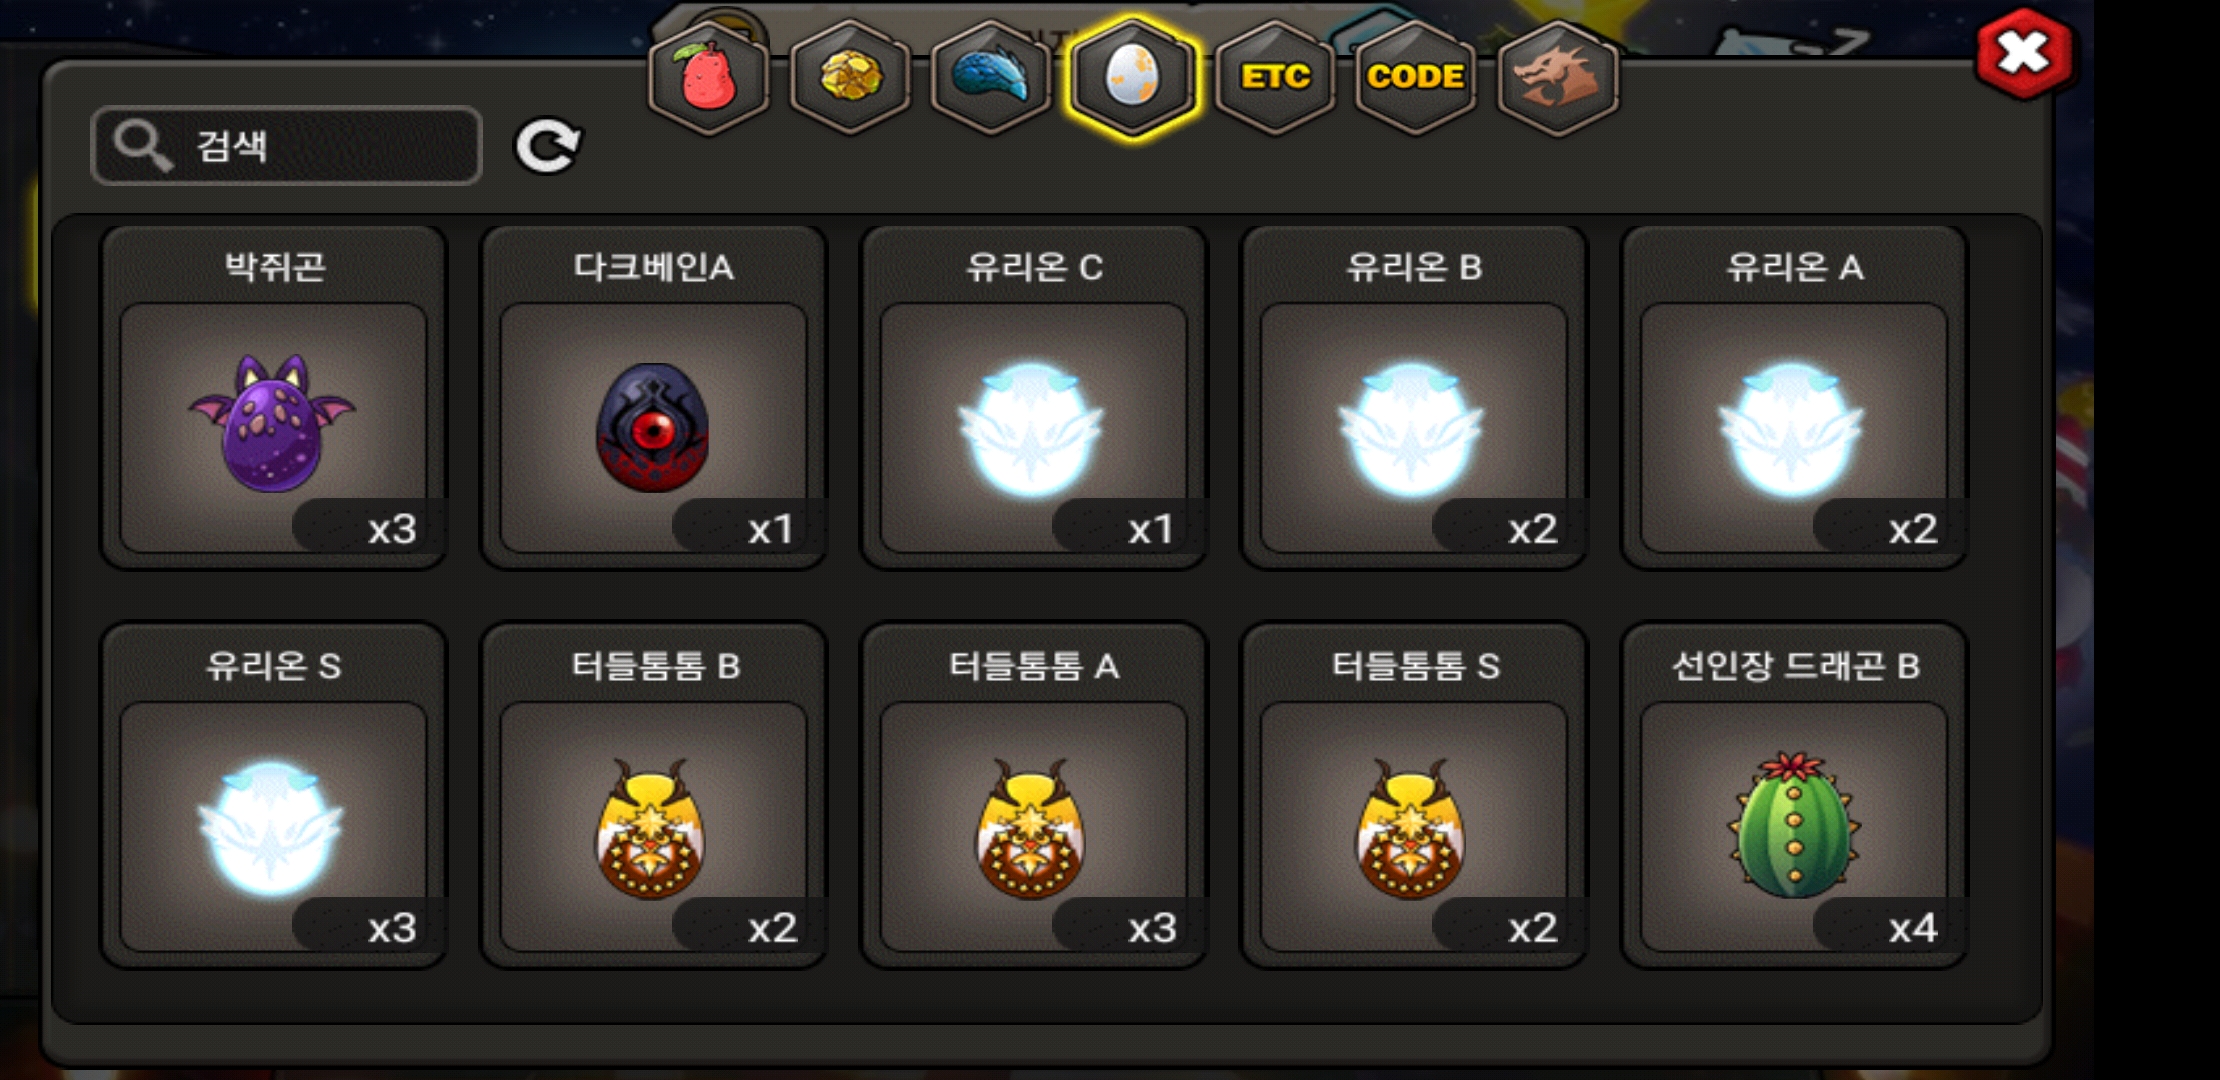Select the 터들톰톰 B egg
2220x1080 pixels.
pyautogui.click(x=654, y=796)
